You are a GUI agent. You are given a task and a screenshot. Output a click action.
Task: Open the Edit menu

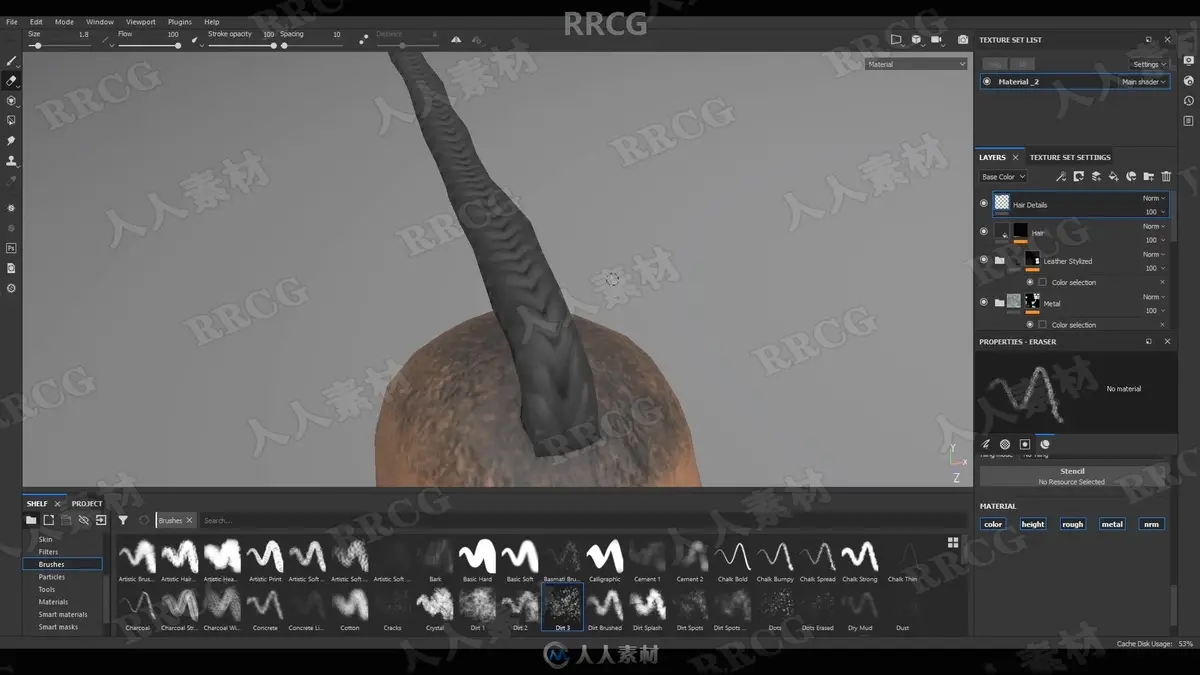36,22
